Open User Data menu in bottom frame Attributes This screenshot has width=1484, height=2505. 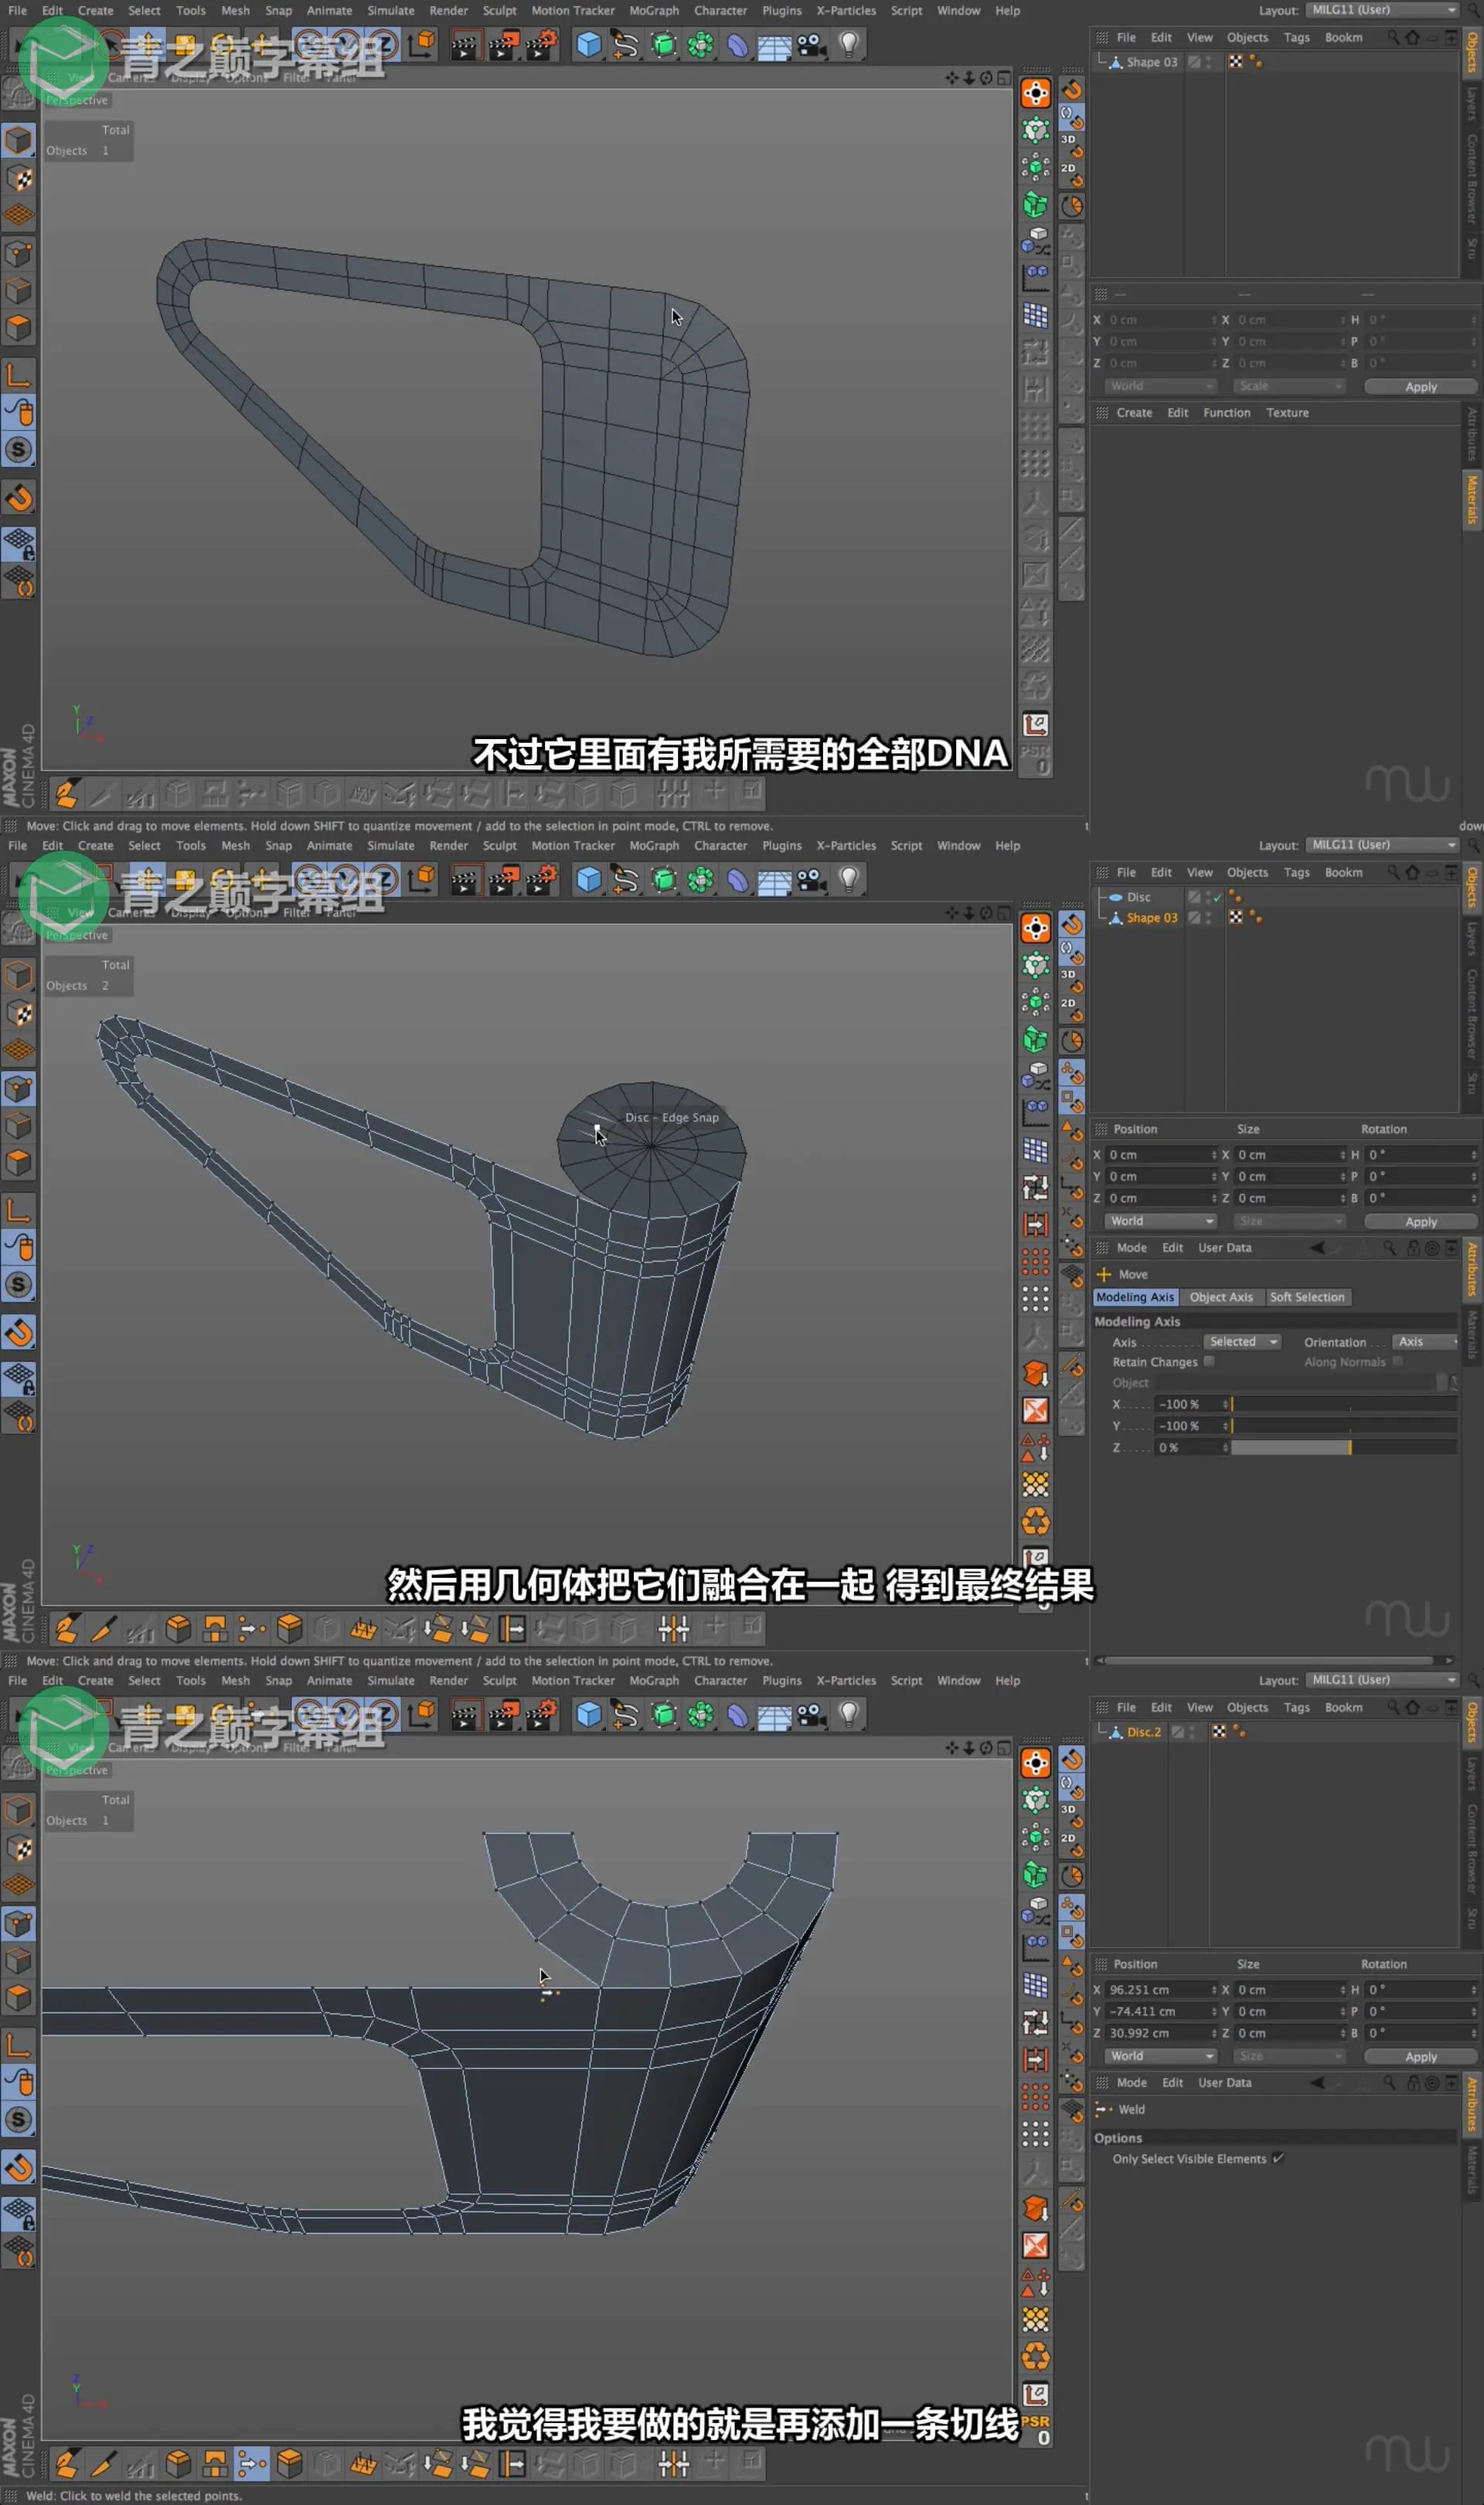tap(1224, 2082)
